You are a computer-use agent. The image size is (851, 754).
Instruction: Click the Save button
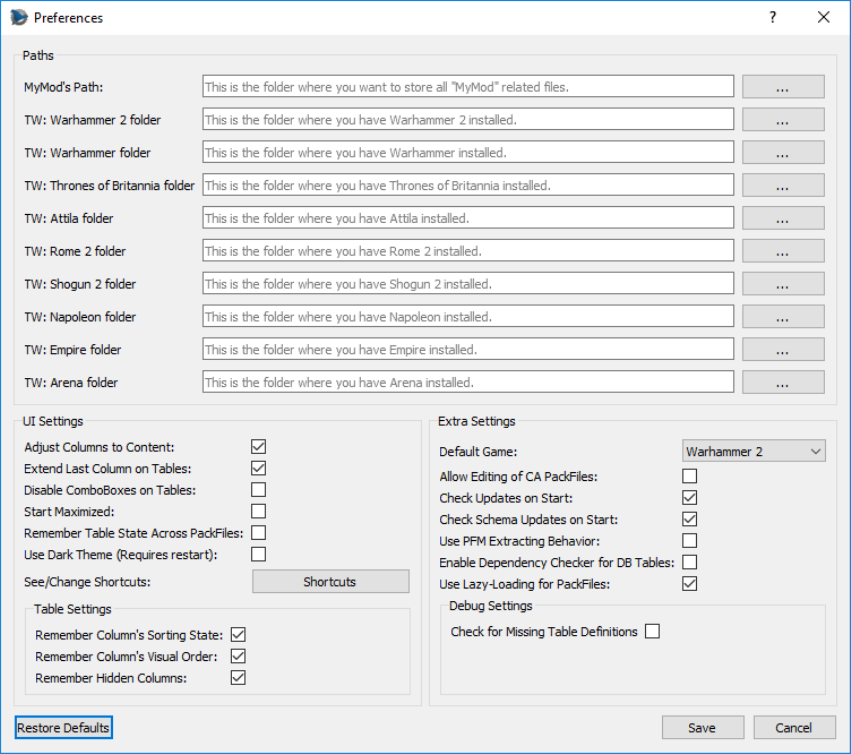[702, 727]
